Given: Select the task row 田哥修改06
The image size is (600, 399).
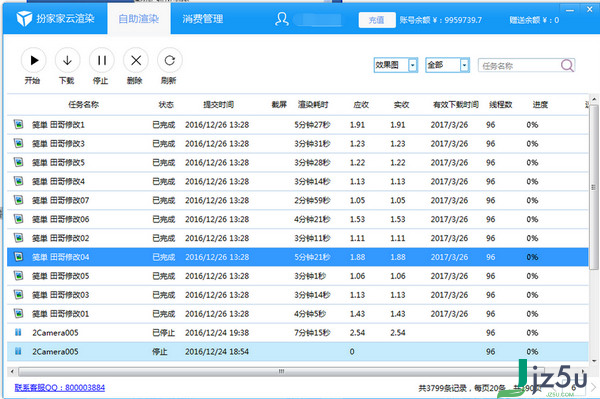Looking at the screenshot, I should coord(297,219).
